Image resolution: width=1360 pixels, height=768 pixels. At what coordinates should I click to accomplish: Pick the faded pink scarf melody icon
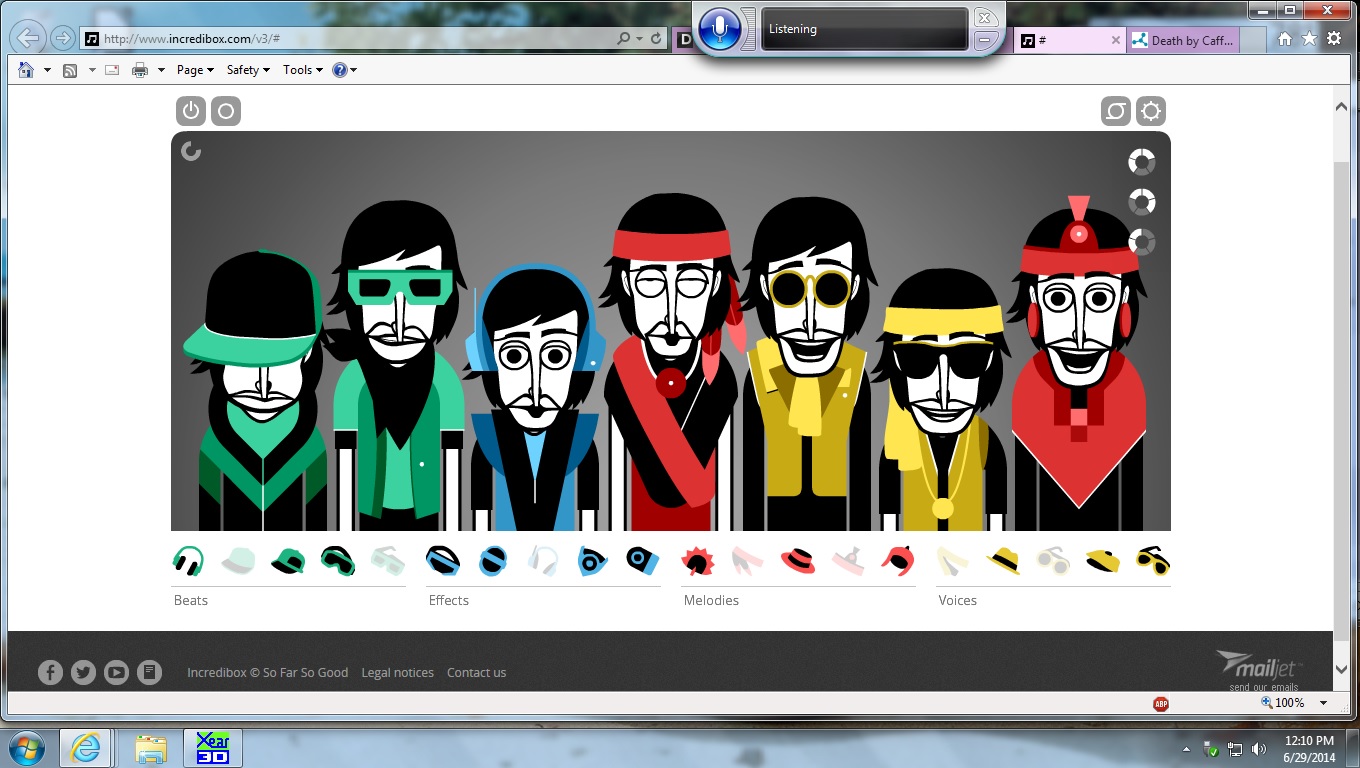click(748, 561)
